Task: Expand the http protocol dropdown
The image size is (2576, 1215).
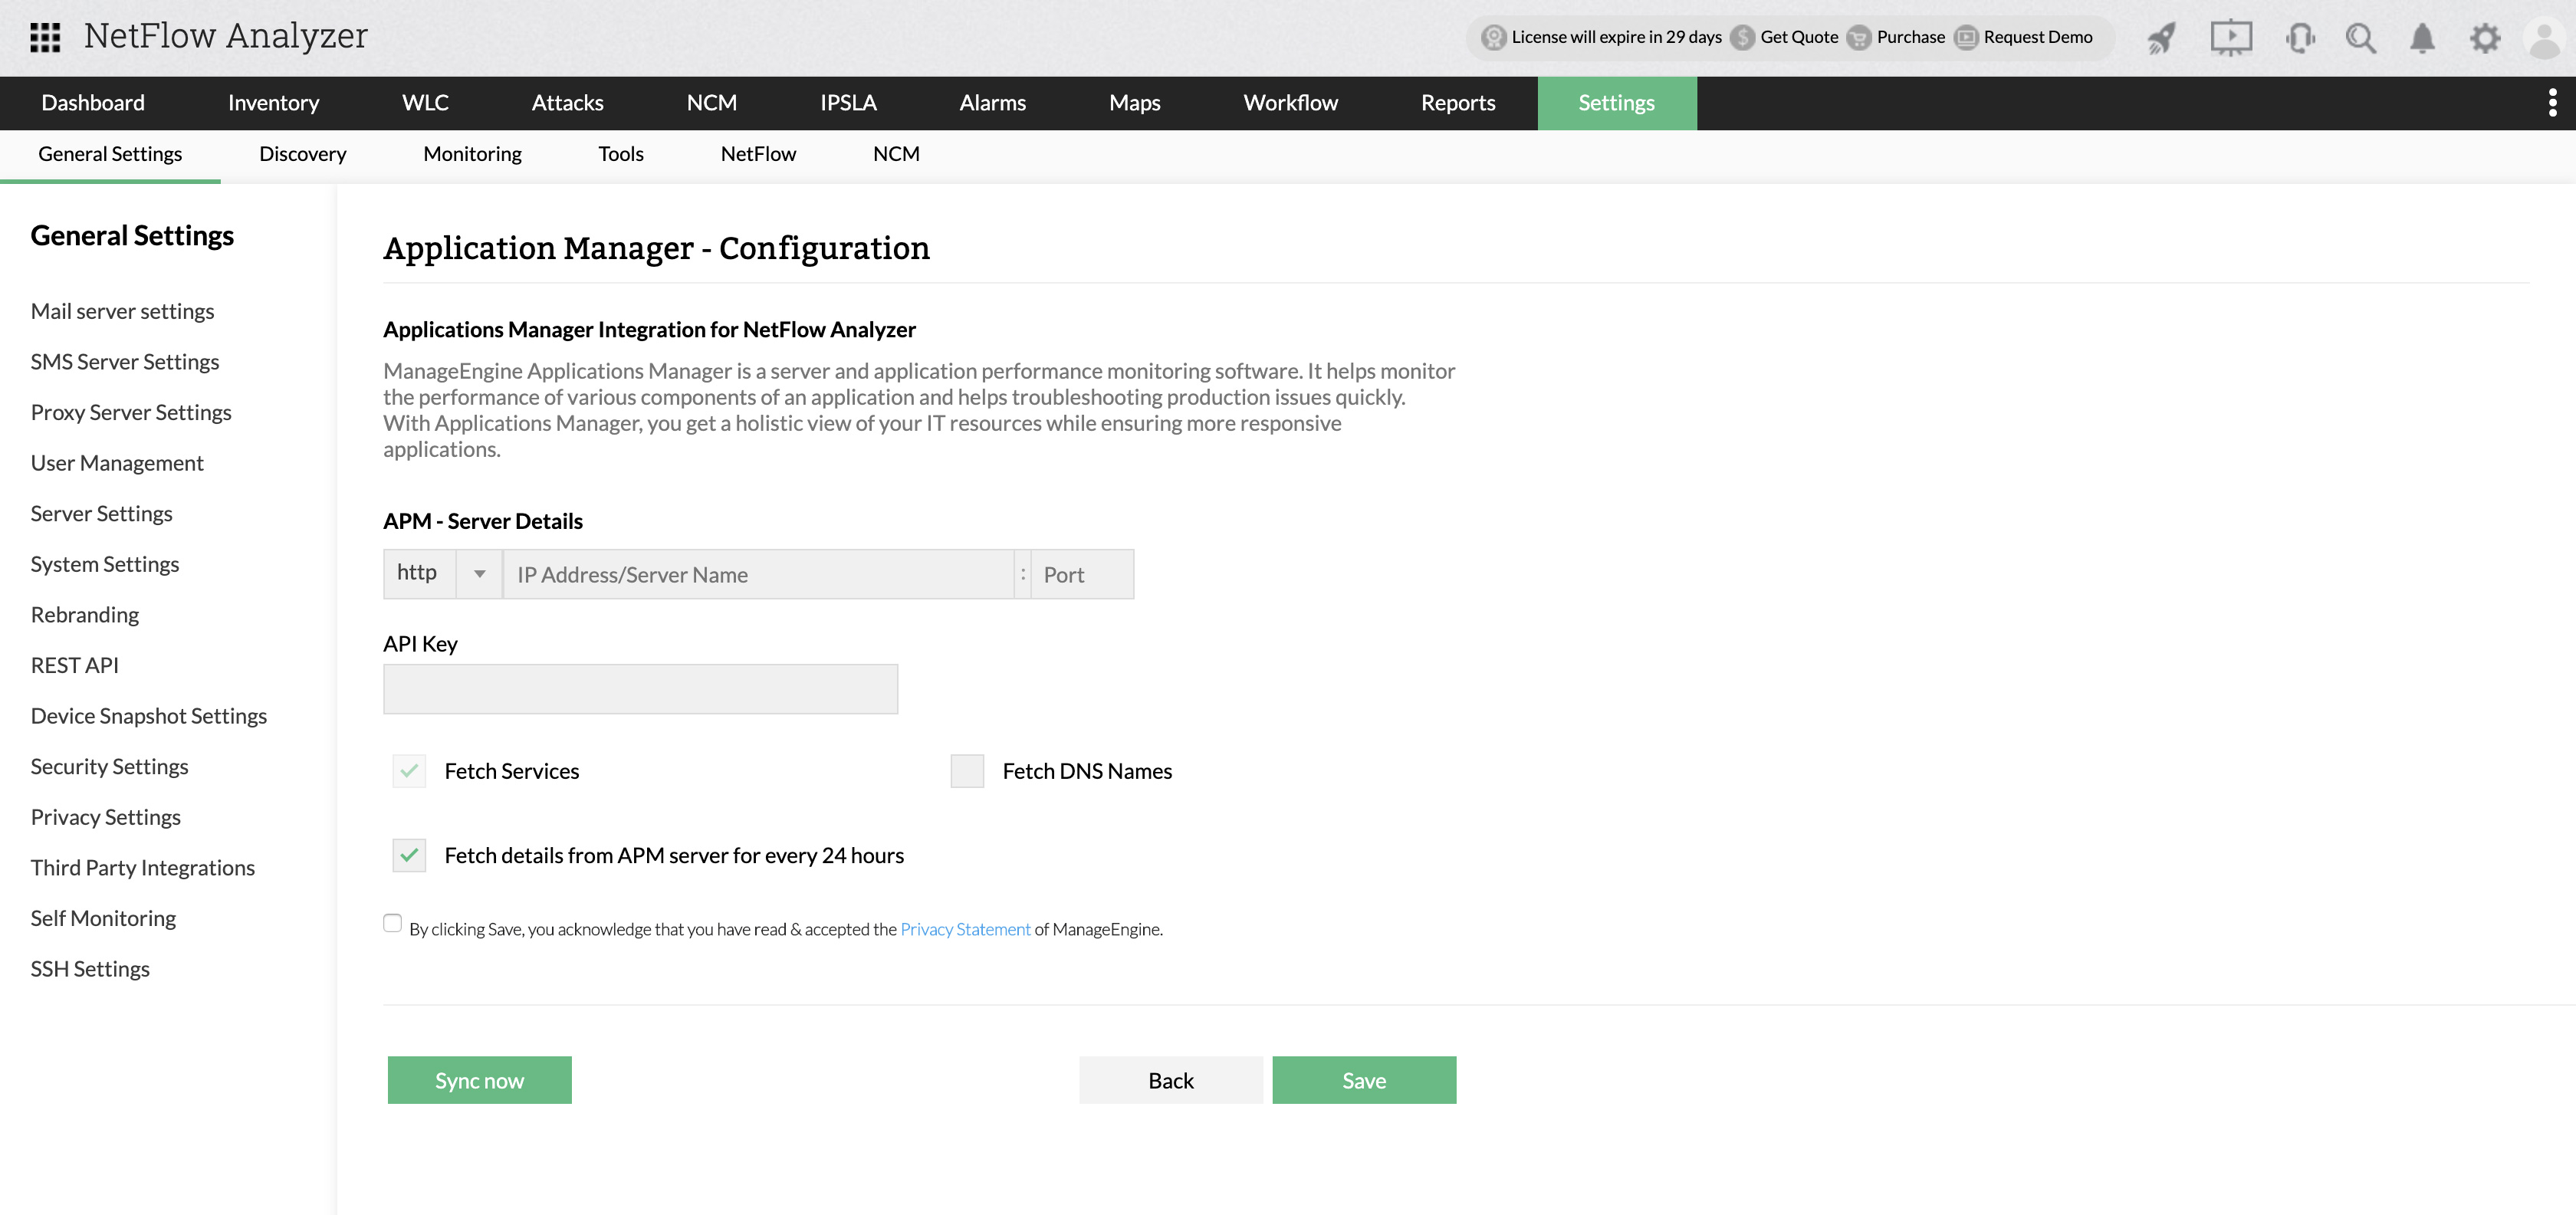Action: (x=479, y=574)
